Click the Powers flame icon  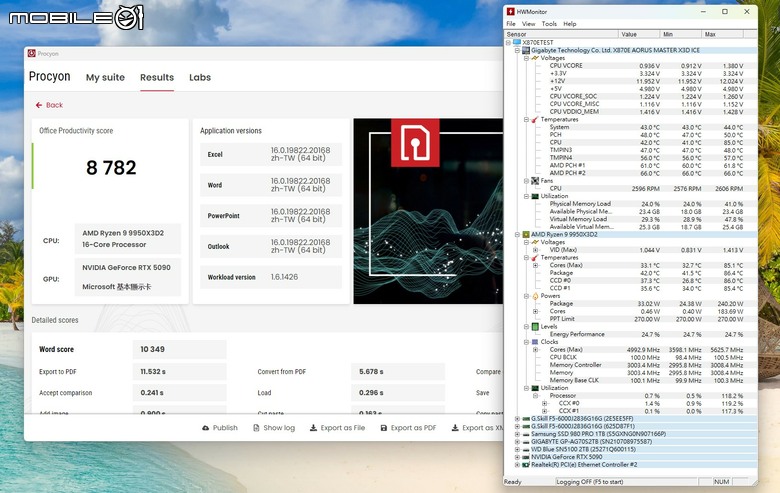tap(535, 296)
